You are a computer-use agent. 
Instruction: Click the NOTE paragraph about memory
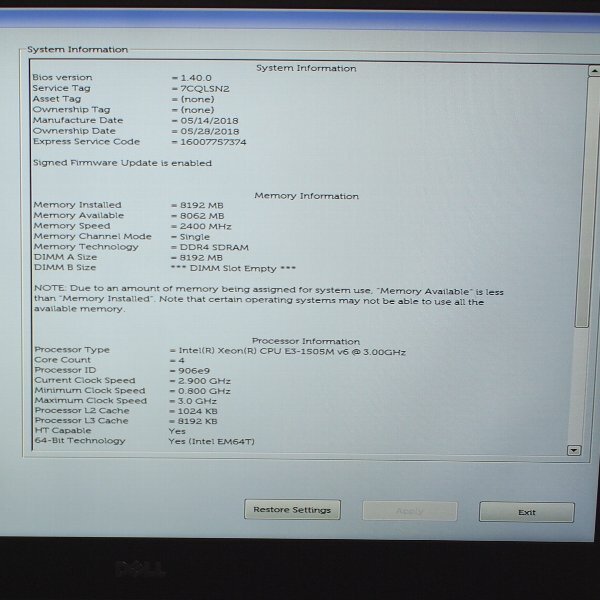tap(269, 299)
